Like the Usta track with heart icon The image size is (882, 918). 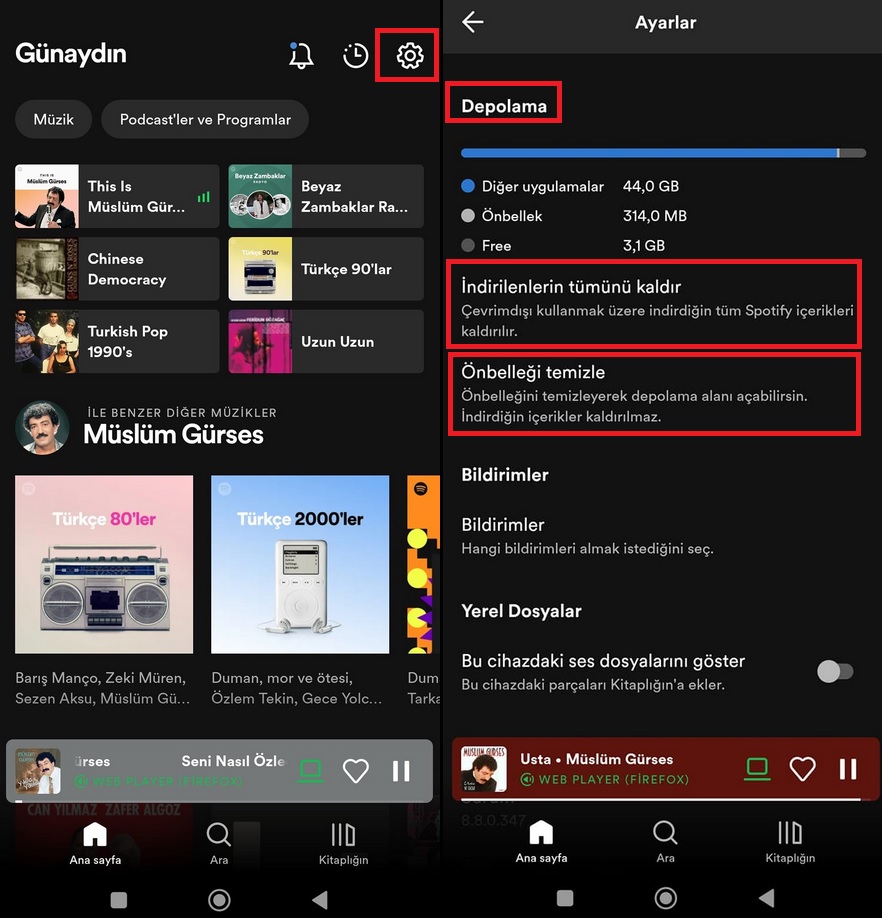point(802,769)
